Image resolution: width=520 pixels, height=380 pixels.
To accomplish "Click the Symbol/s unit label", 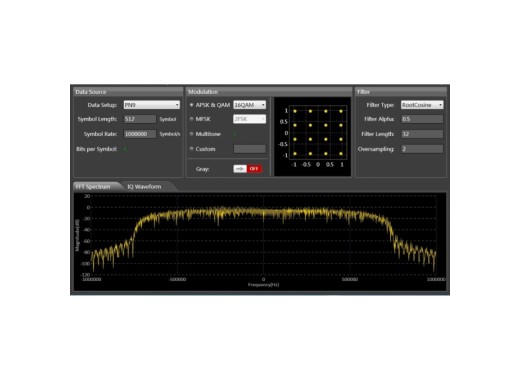I will pos(170,134).
